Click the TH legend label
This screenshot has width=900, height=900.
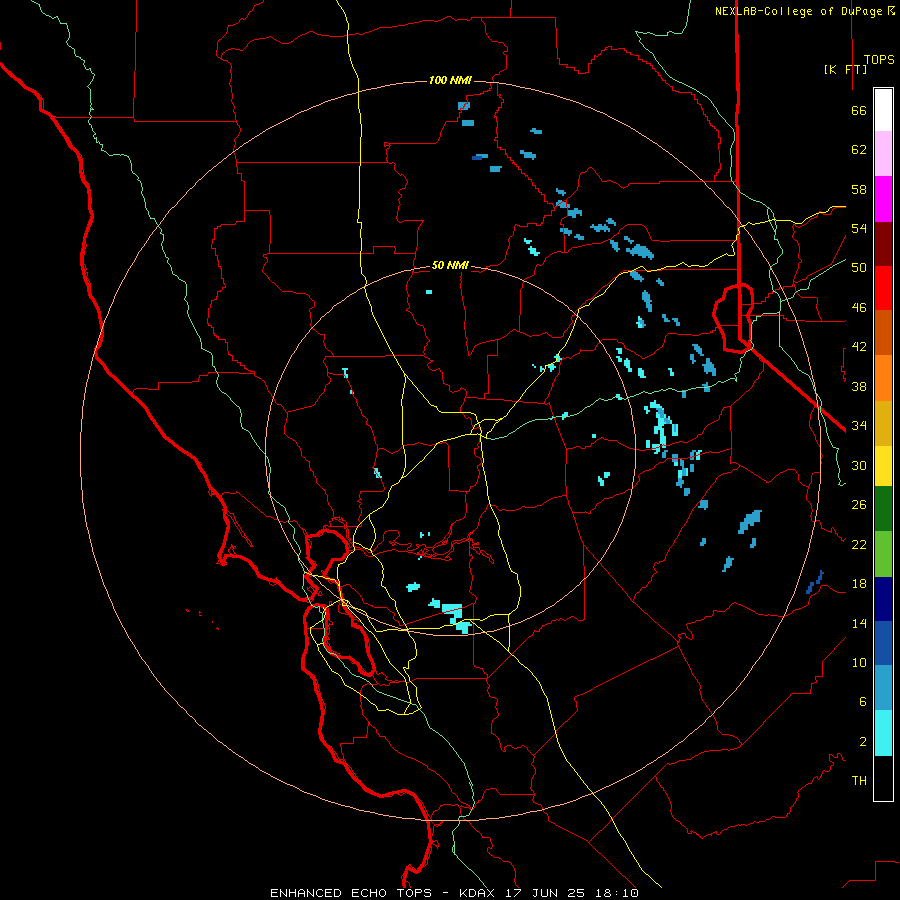(859, 781)
